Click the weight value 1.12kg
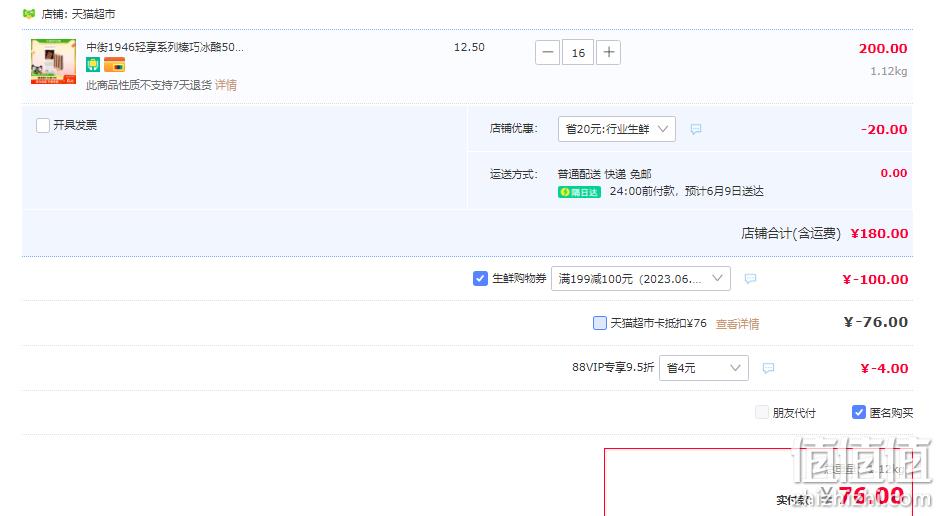Screen dimensions: 941x516 [889, 71]
